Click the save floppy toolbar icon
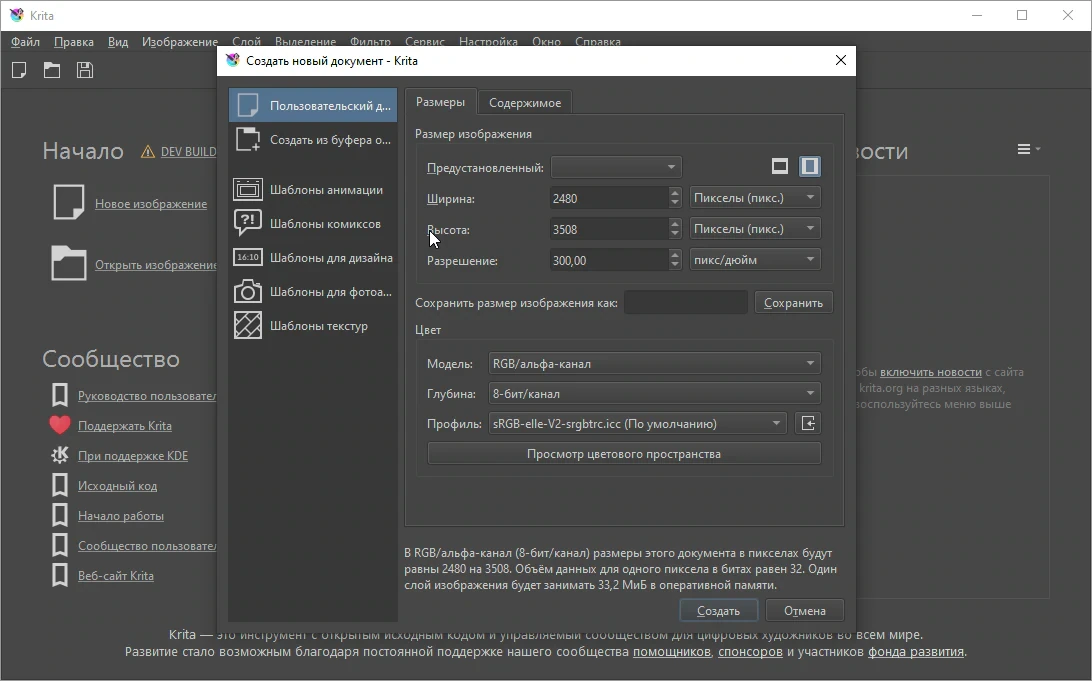1092x681 pixels. click(x=85, y=70)
